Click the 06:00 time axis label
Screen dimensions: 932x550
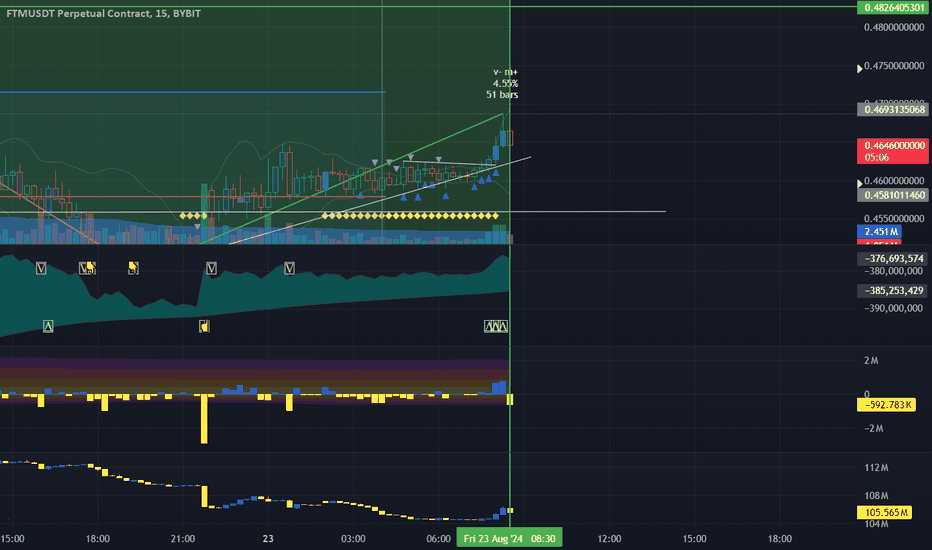pos(439,539)
